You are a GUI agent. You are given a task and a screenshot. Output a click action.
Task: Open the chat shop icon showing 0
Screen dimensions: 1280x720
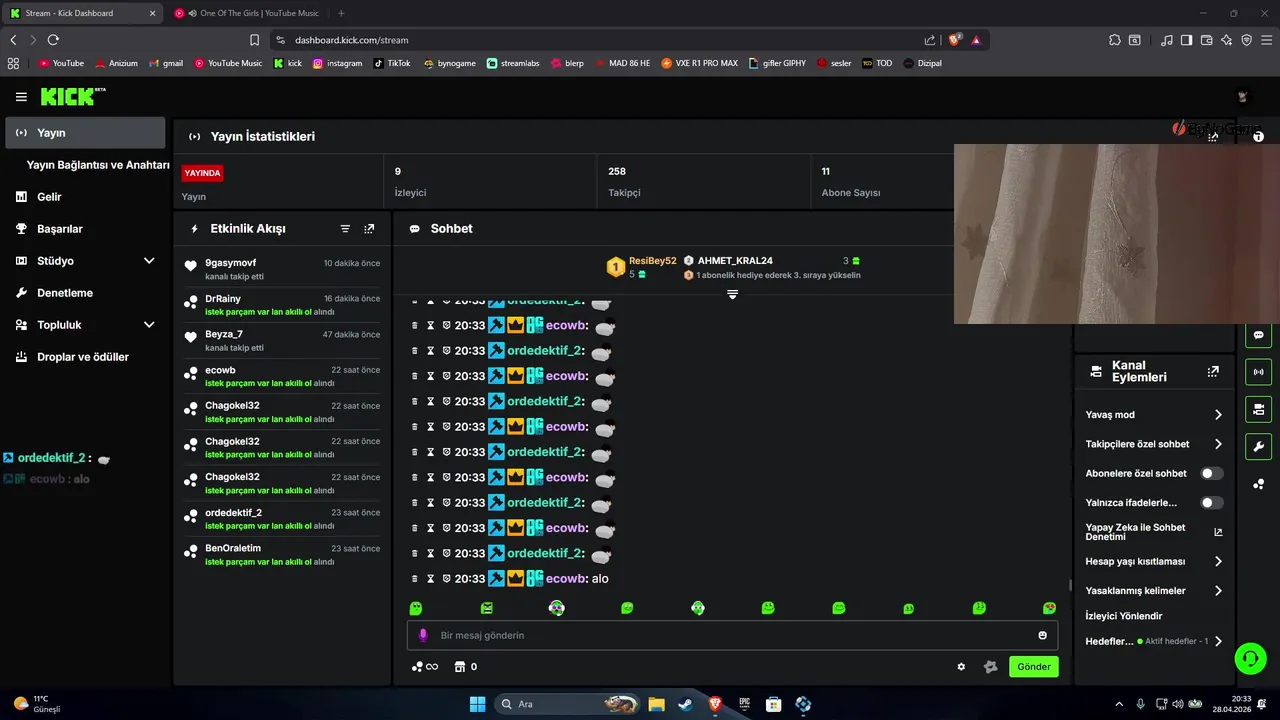pos(465,667)
